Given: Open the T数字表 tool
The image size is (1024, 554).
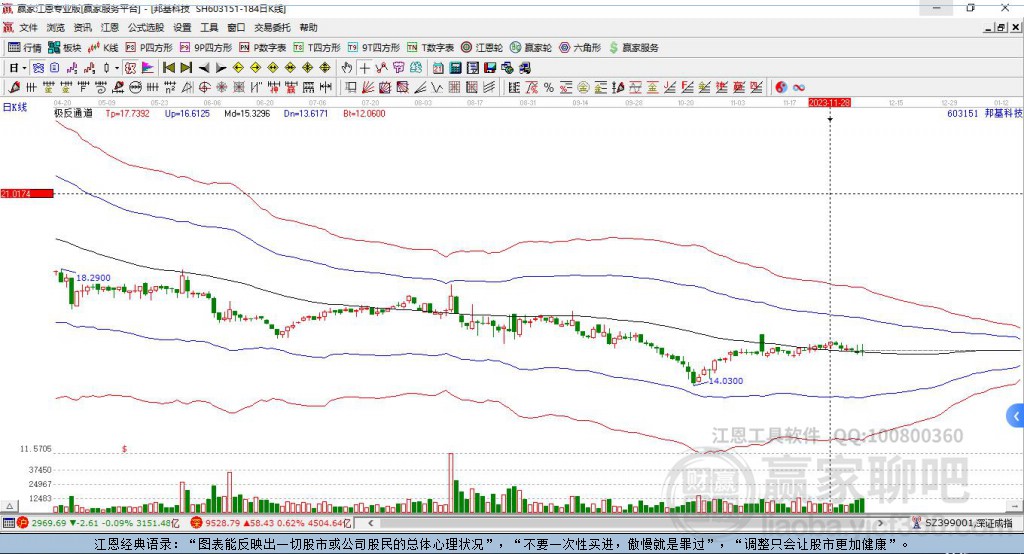Looking at the screenshot, I should click(430, 48).
